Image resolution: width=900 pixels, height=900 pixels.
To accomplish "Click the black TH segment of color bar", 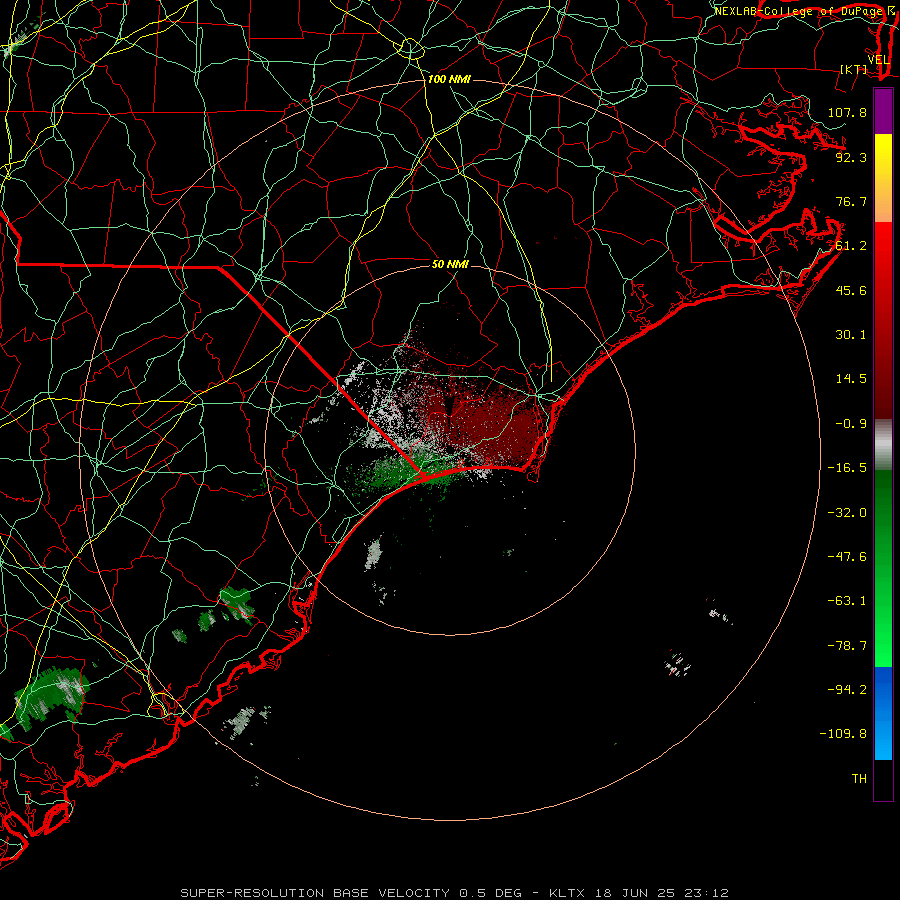I will pos(883,779).
